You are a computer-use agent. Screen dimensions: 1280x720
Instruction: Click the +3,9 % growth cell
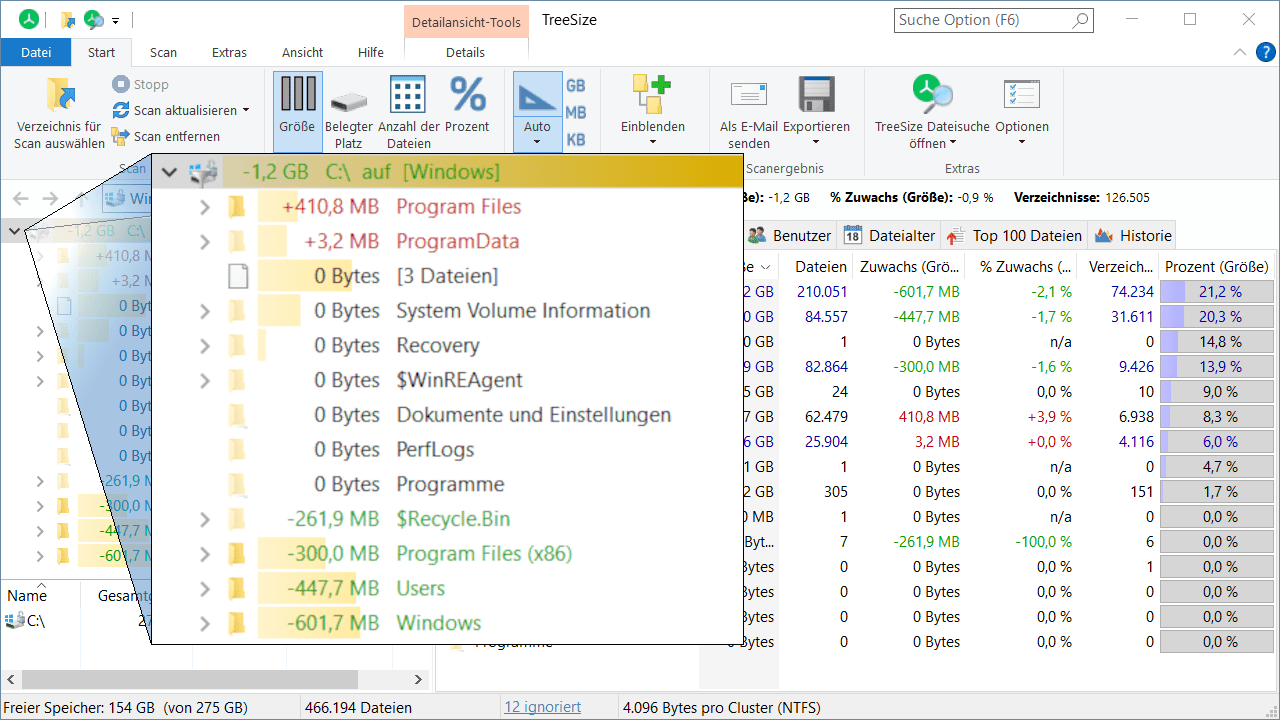point(1050,417)
